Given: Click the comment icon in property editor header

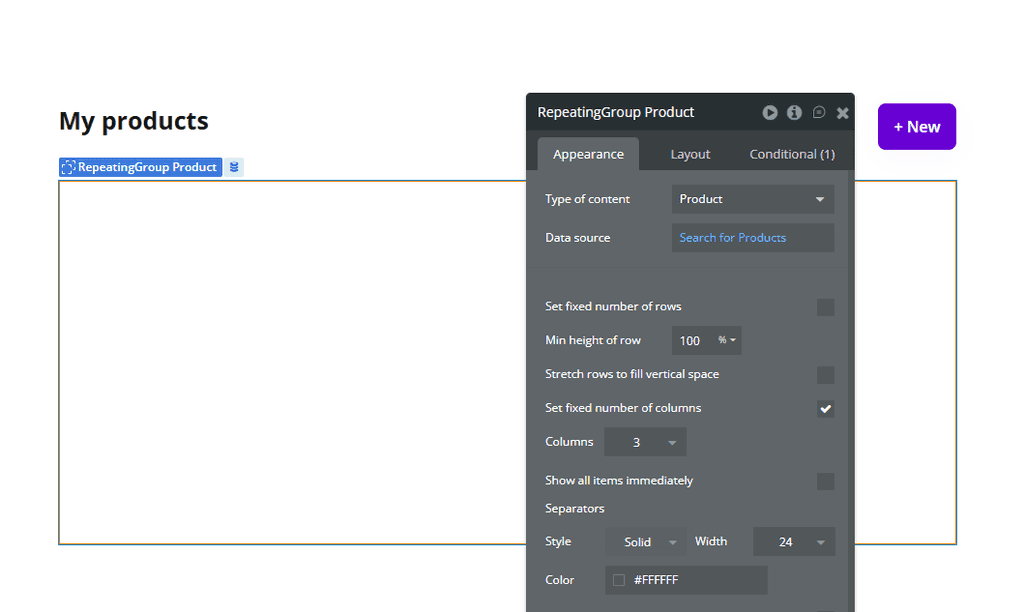Looking at the screenshot, I should pyautogui.click(x=819, y=112).
